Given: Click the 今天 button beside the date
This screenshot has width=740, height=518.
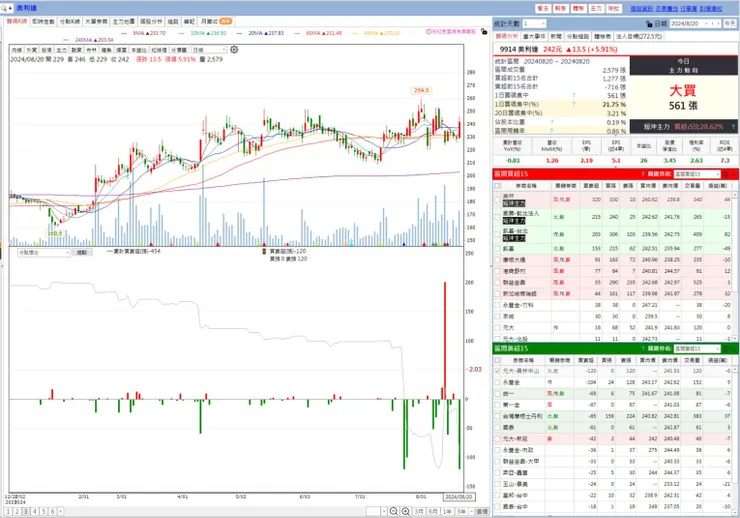Looking at the screenshot, I should click(730, 24).
